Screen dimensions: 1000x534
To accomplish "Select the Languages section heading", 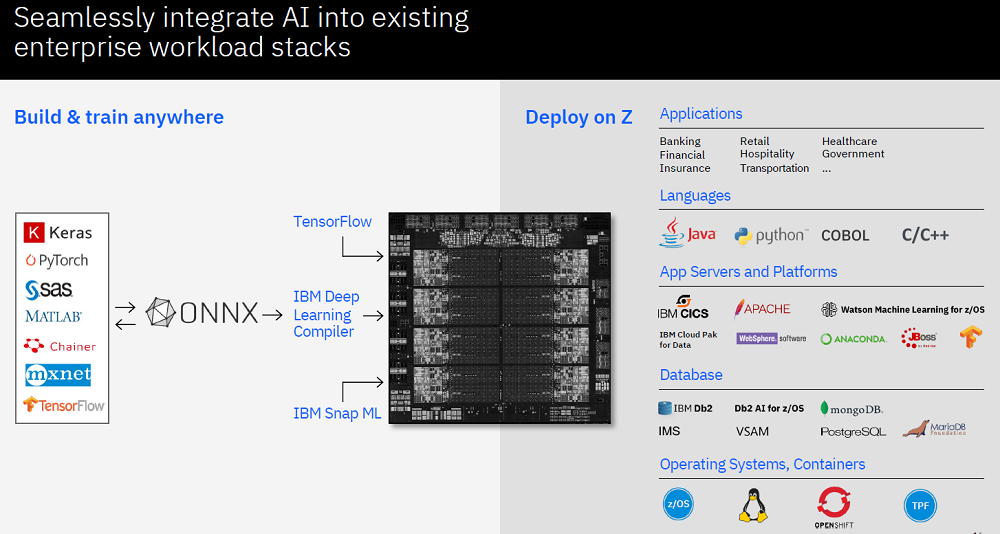I will point(695,195).
